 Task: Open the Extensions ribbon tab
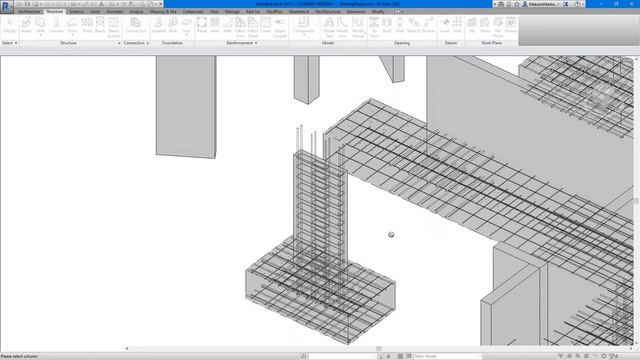[x=356, y=12]
